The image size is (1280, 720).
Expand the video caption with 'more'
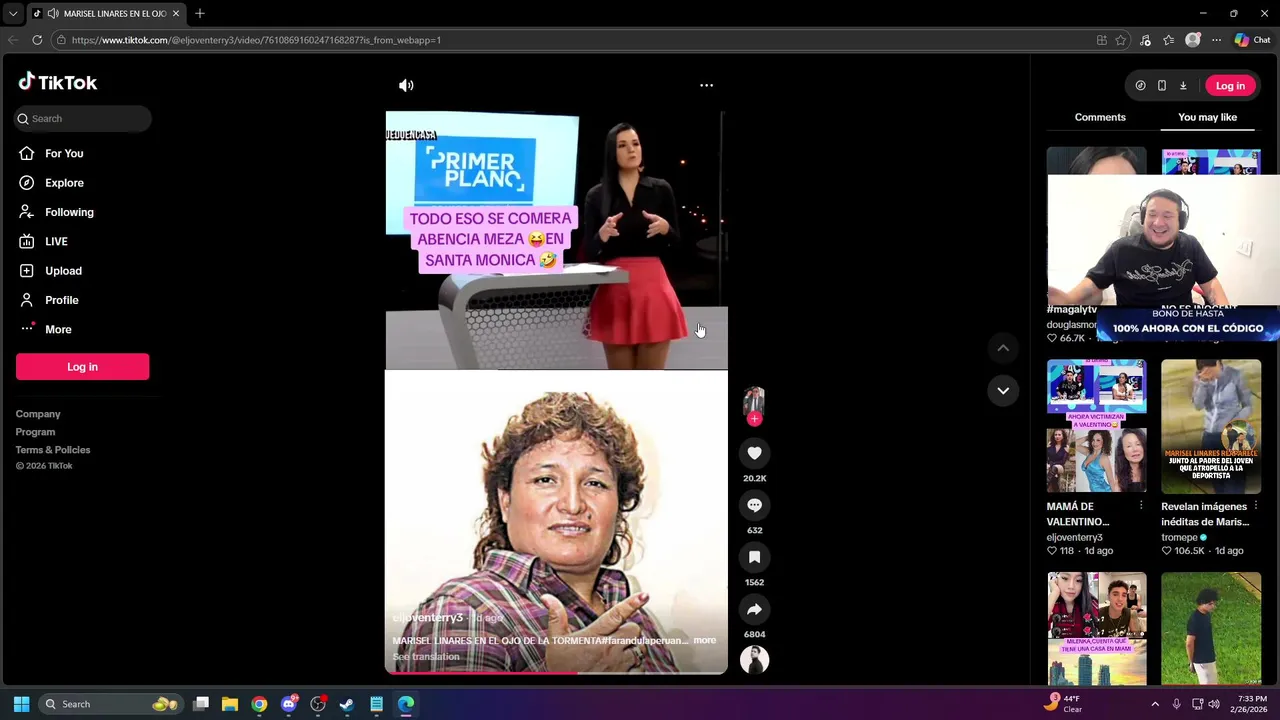point(705,640)
